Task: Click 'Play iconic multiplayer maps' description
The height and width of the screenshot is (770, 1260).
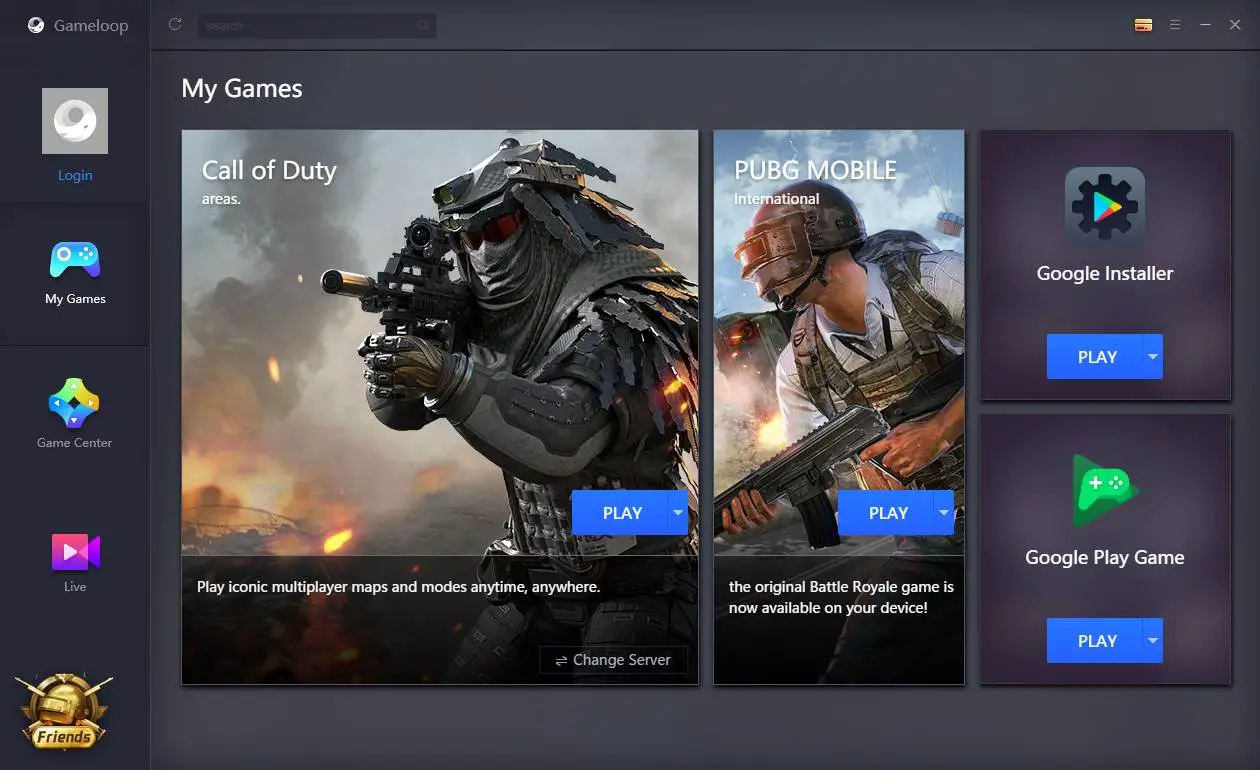Action: [398, 587]
